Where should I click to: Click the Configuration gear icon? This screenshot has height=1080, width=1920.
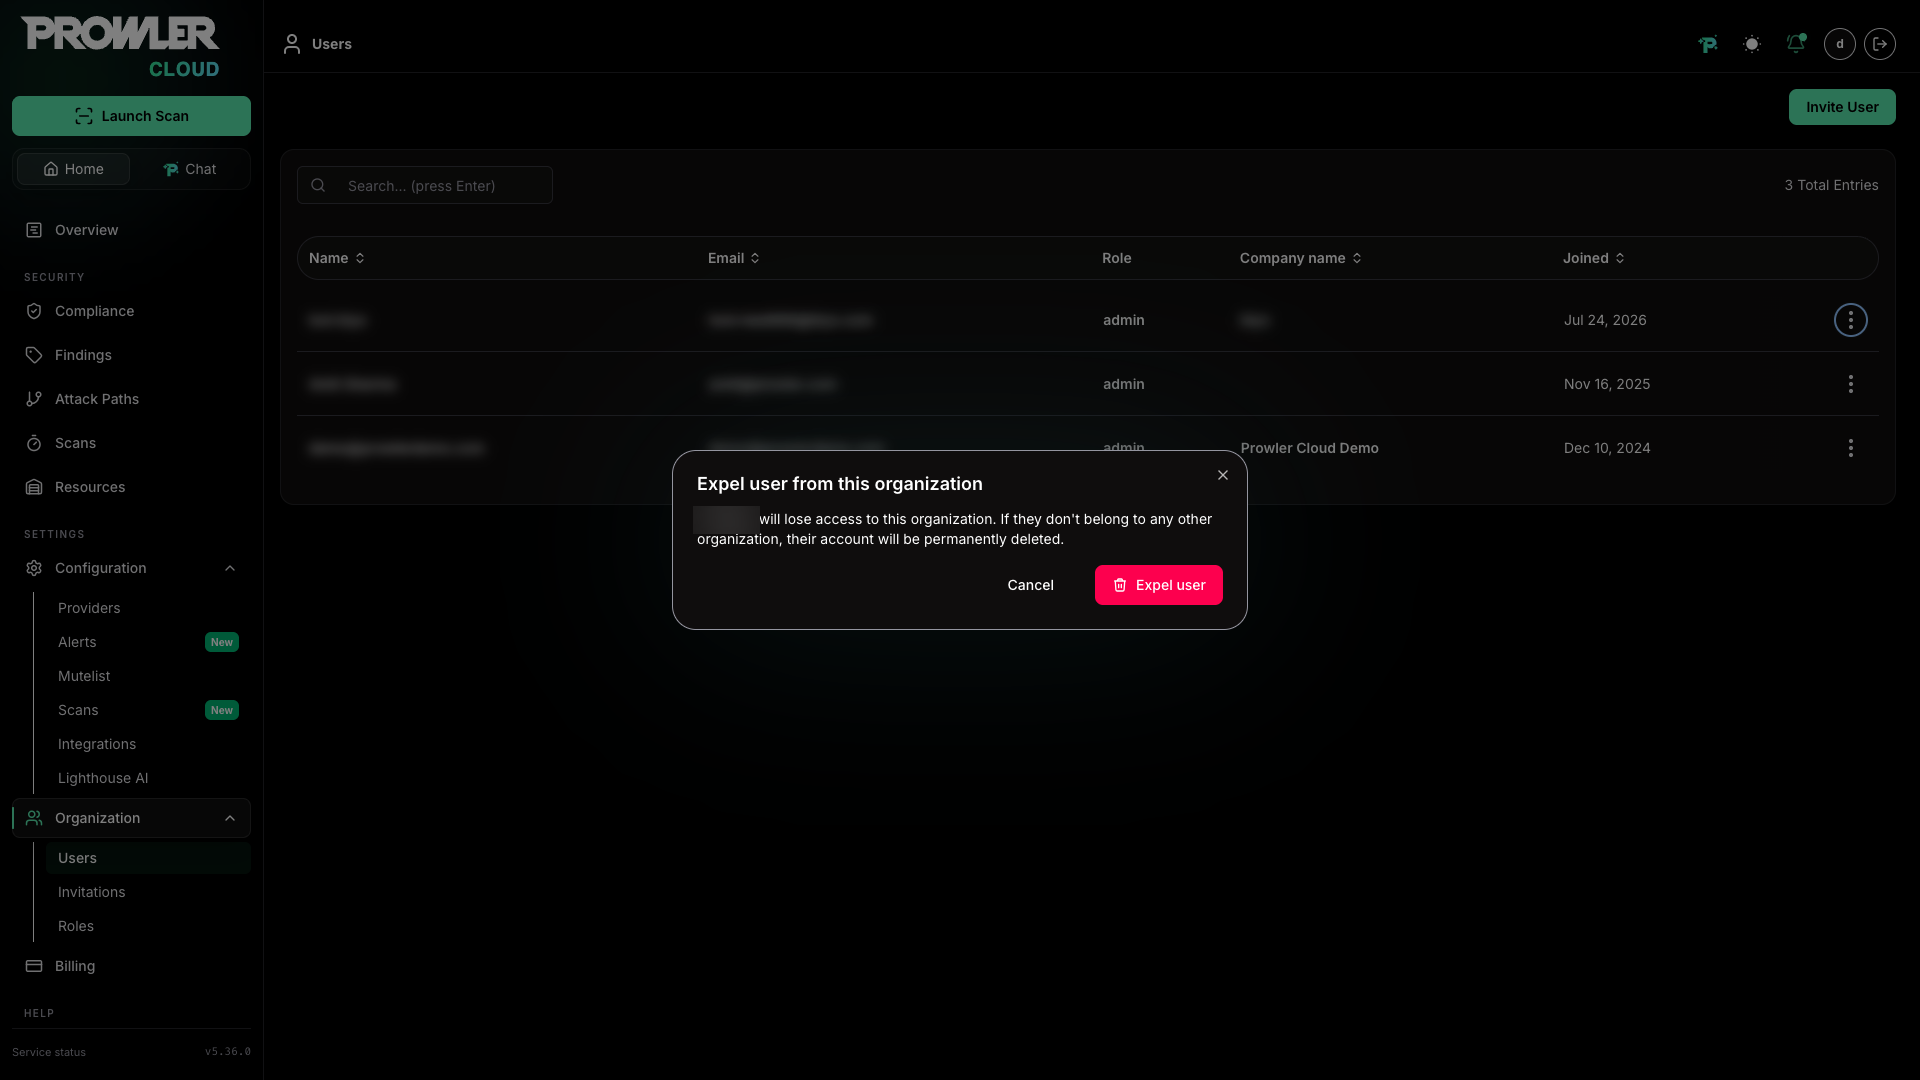point(34,568)
